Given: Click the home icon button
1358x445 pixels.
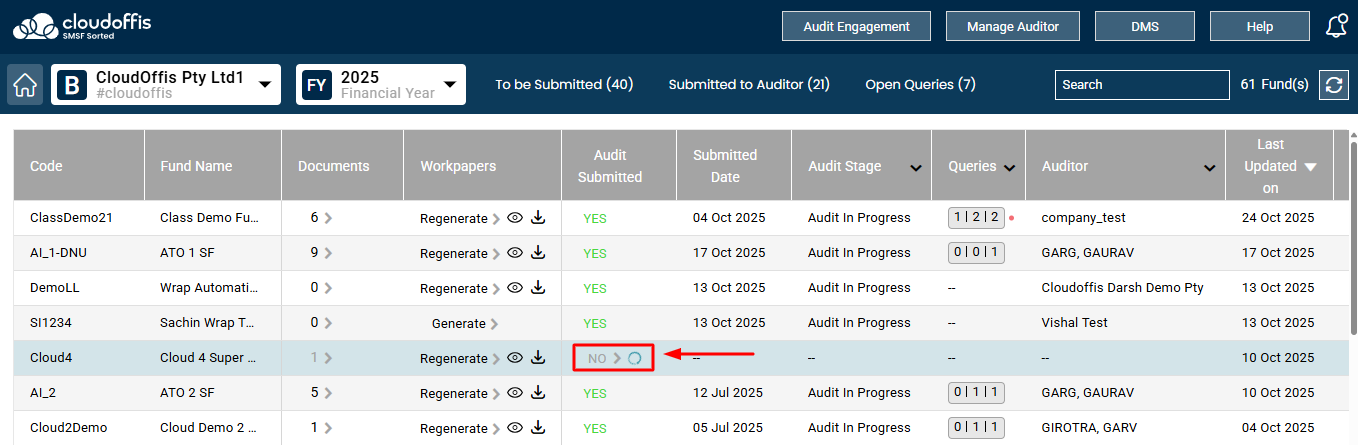Looking at the screenshot, I should coord(24,85).
